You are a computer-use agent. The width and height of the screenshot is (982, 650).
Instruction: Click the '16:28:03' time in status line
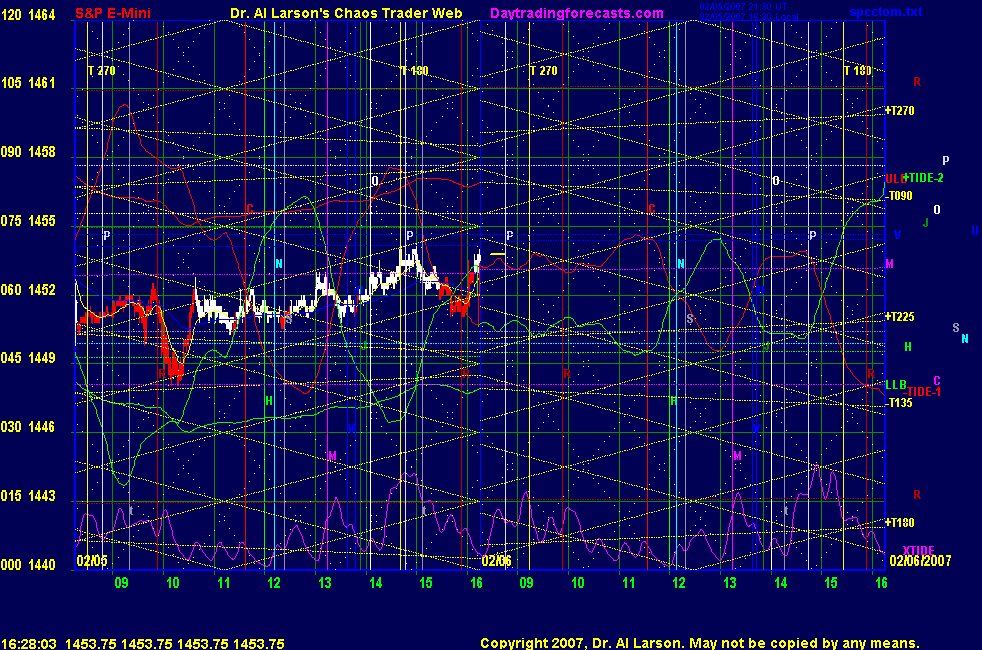coord(29,644)
